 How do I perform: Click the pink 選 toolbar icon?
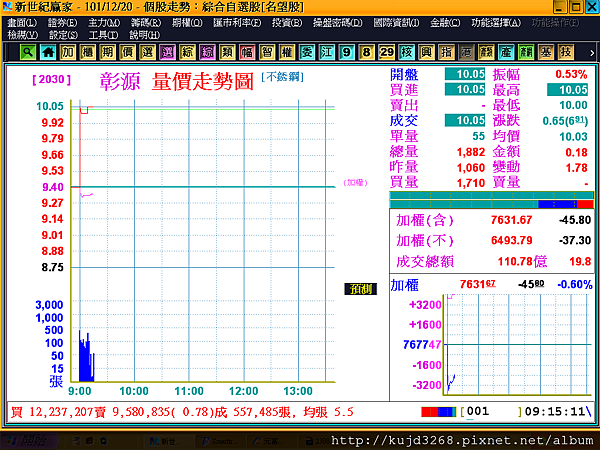[x=167, y=52]
